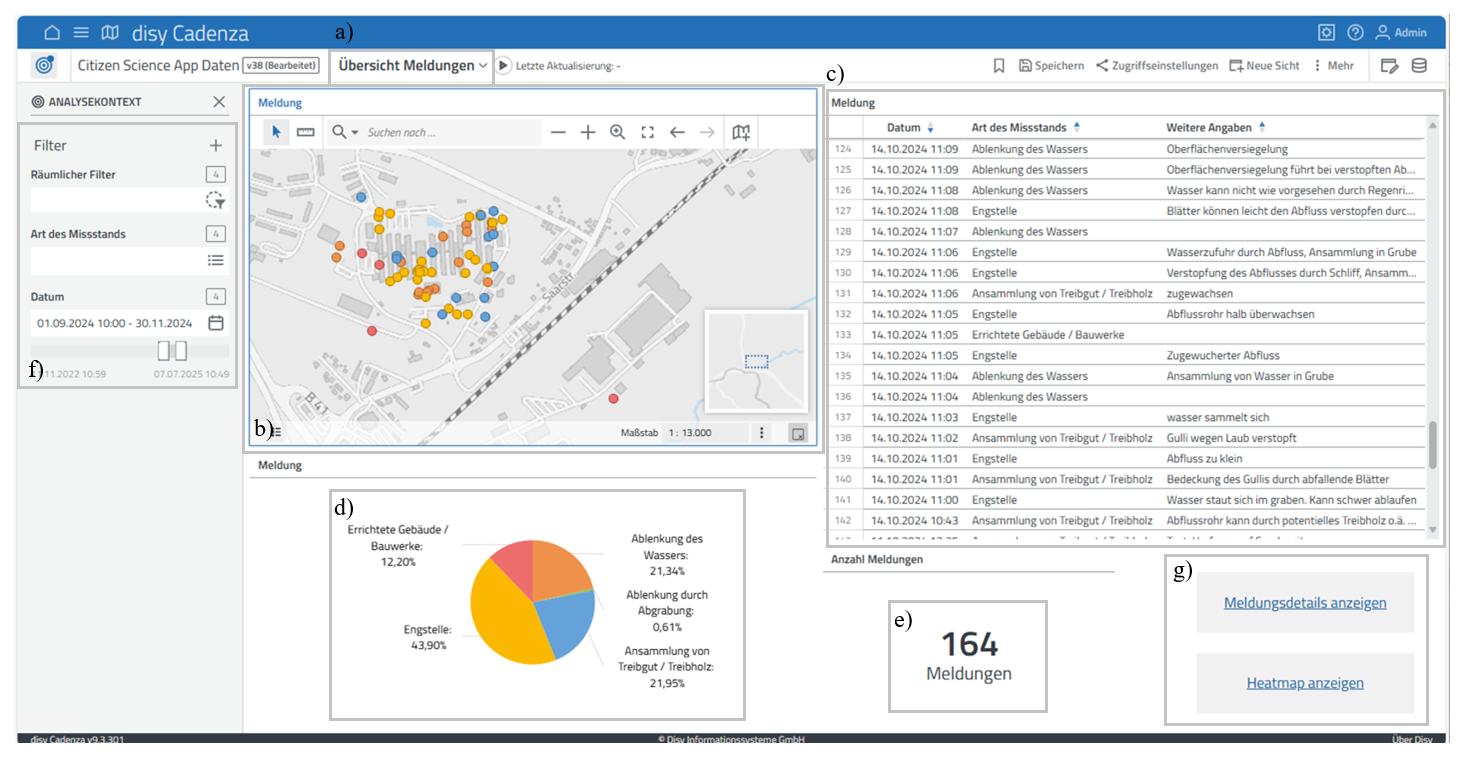This screenshot has width=1464, height=757.
Task: Click the bookmark icon next to Speichern
Action: pos(998,66)
